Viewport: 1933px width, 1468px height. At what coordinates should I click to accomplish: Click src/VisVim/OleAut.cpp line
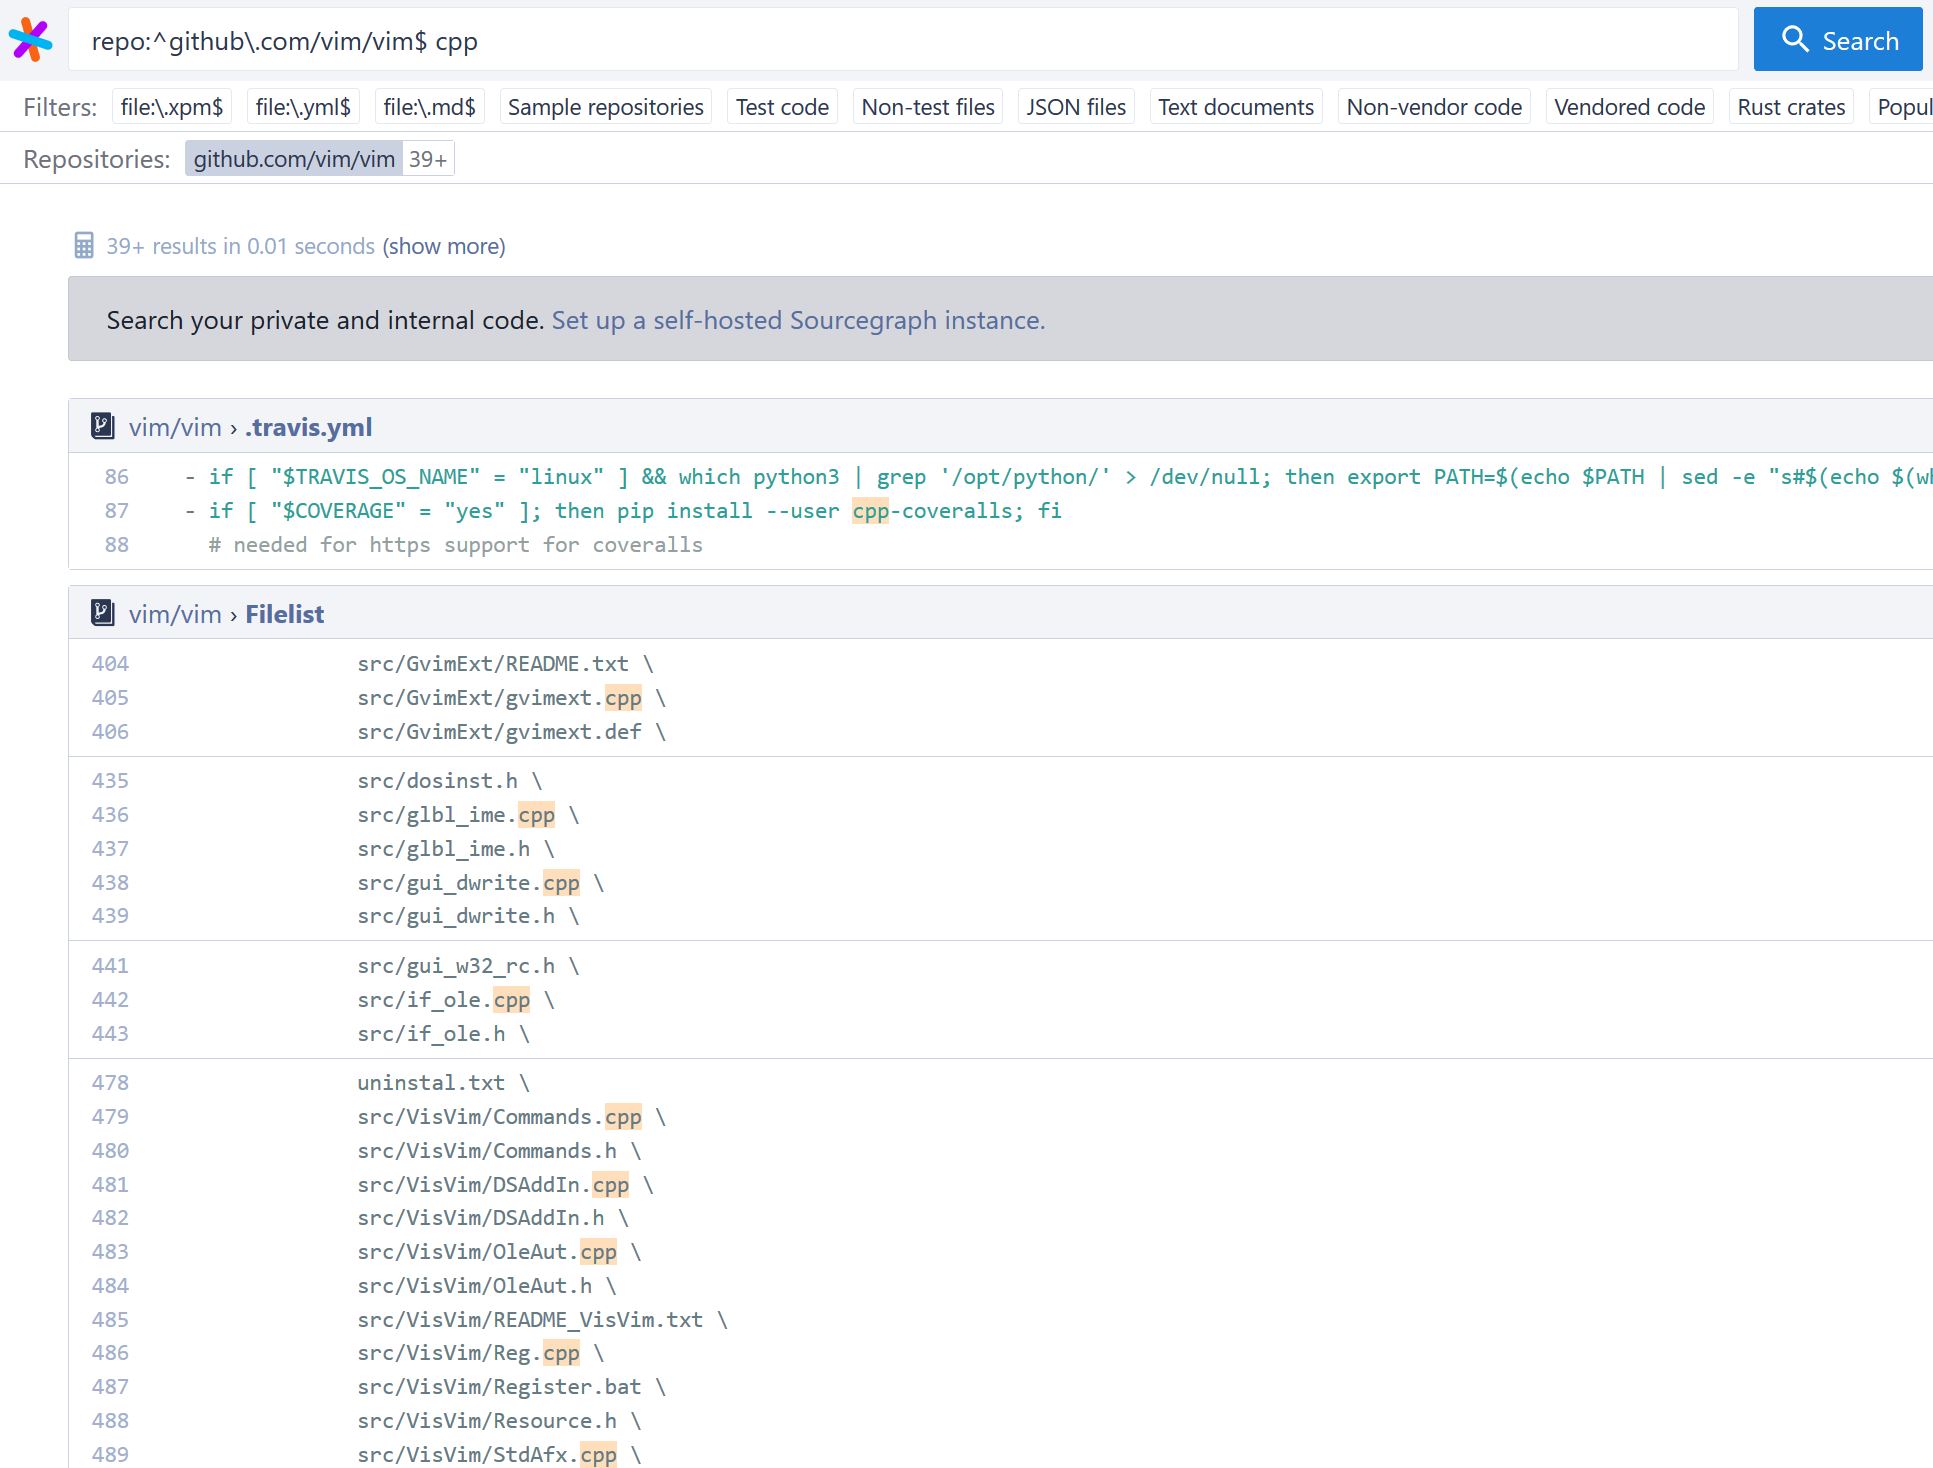(x=1000, y=1252)
